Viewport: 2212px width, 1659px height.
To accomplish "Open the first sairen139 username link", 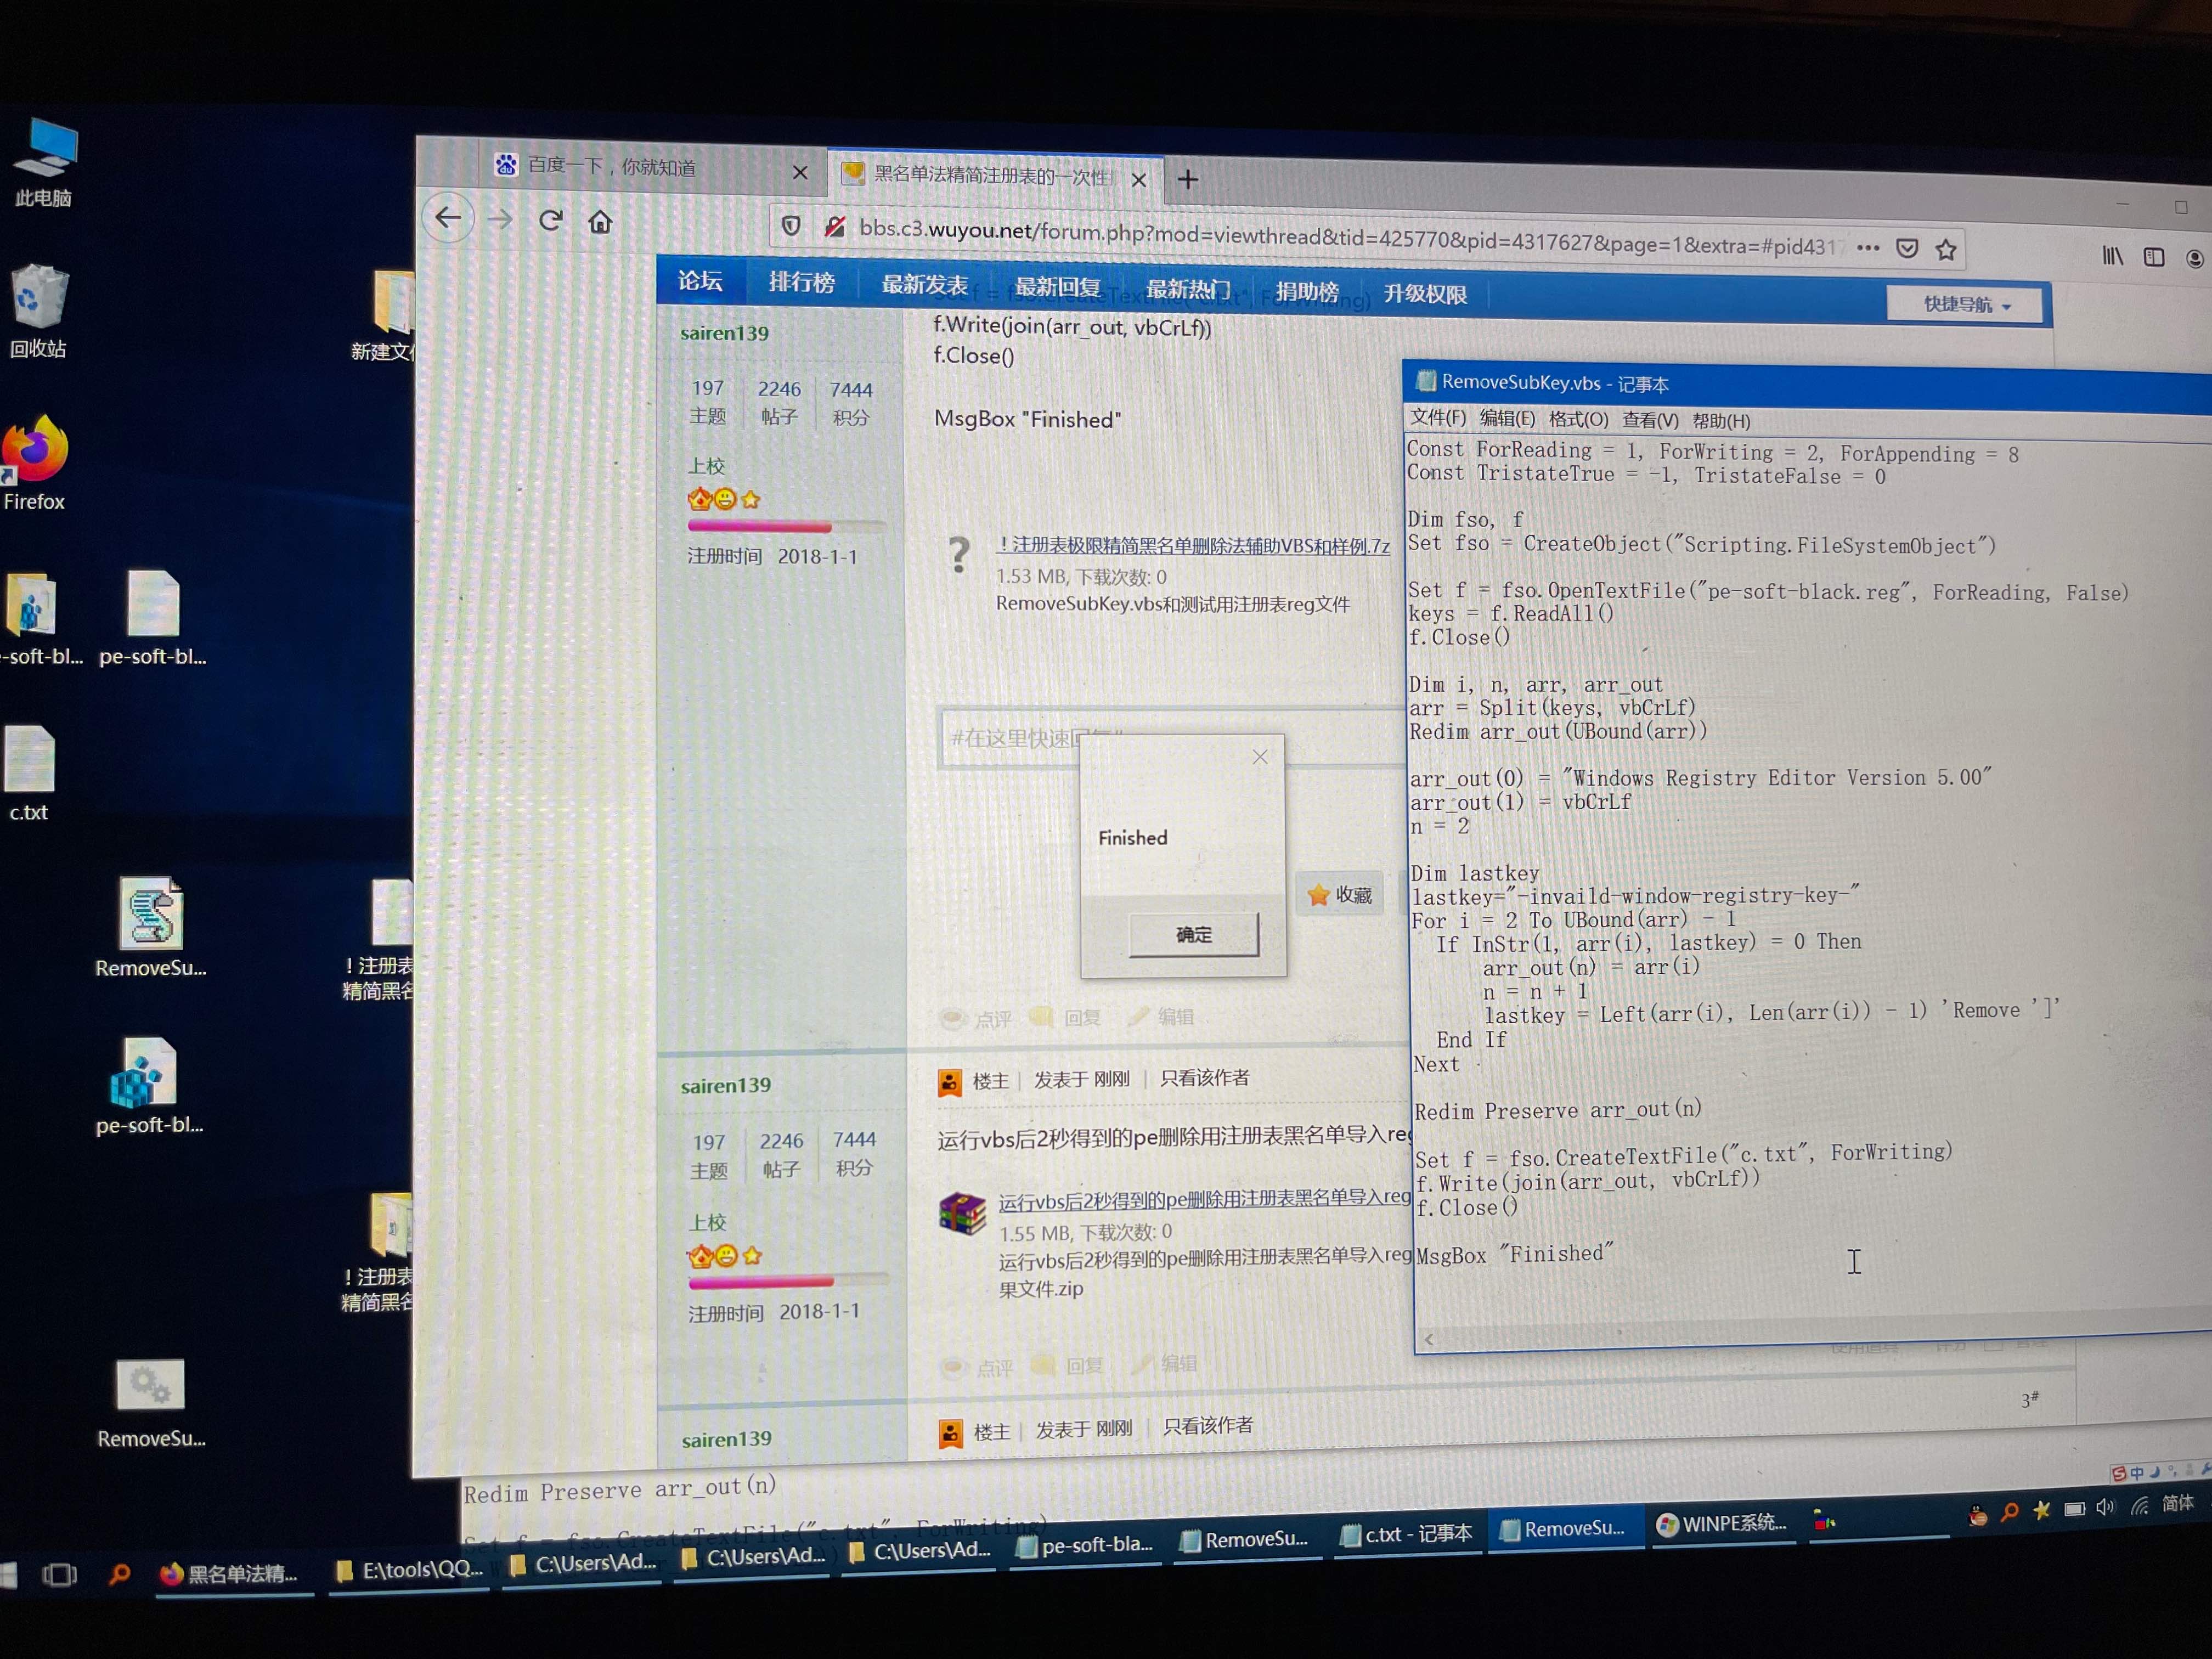I will tap(724, 333).
